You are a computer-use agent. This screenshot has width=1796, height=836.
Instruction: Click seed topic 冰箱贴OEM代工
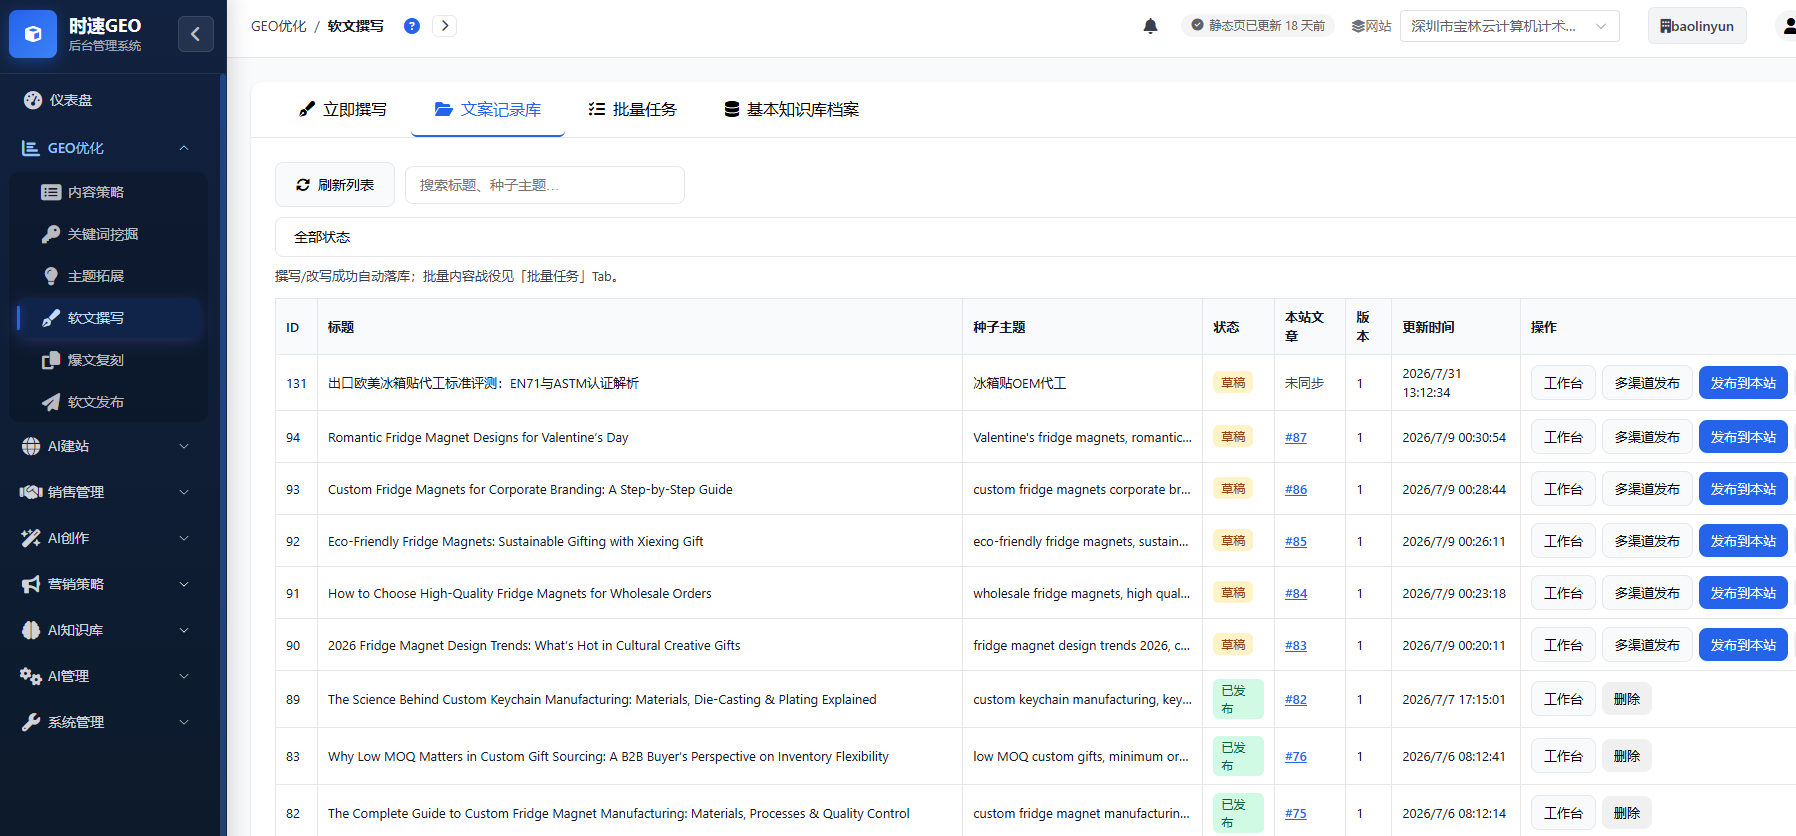1020,383
